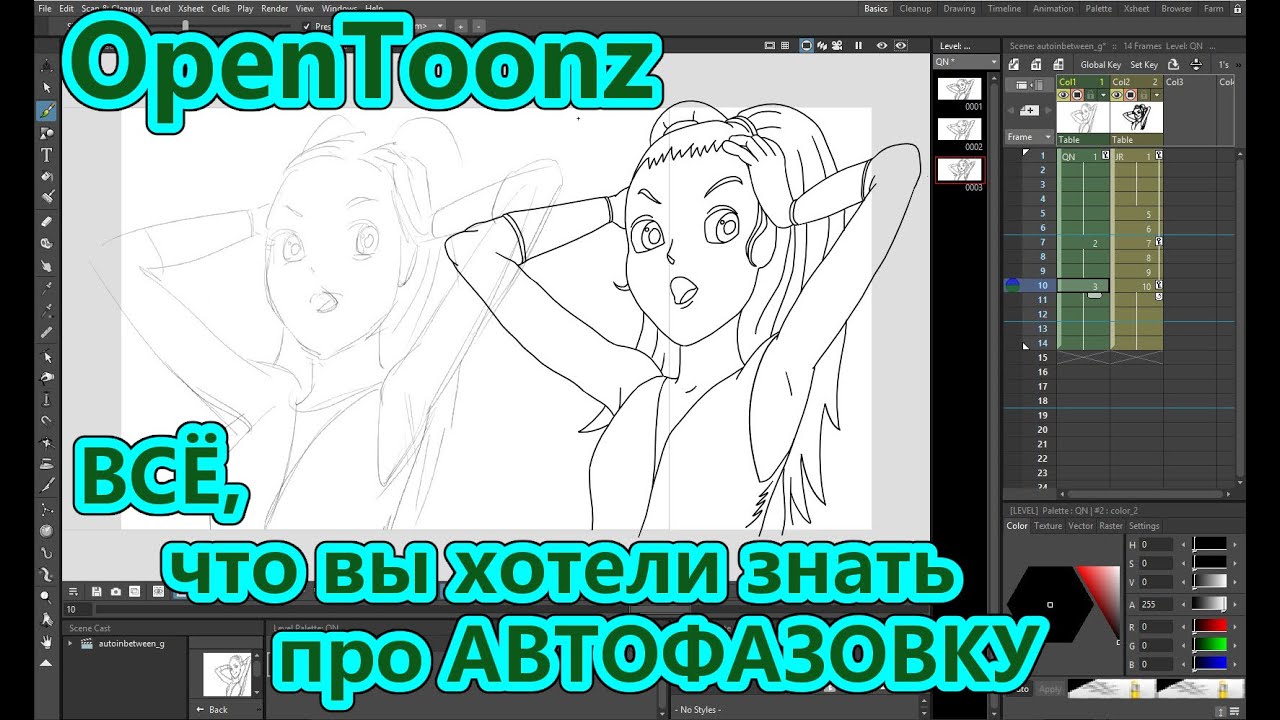Open tool options preset dropdown arrow
Image resolution: width=1280 pixels, height=720 pixels.
(x=440, y=25)
